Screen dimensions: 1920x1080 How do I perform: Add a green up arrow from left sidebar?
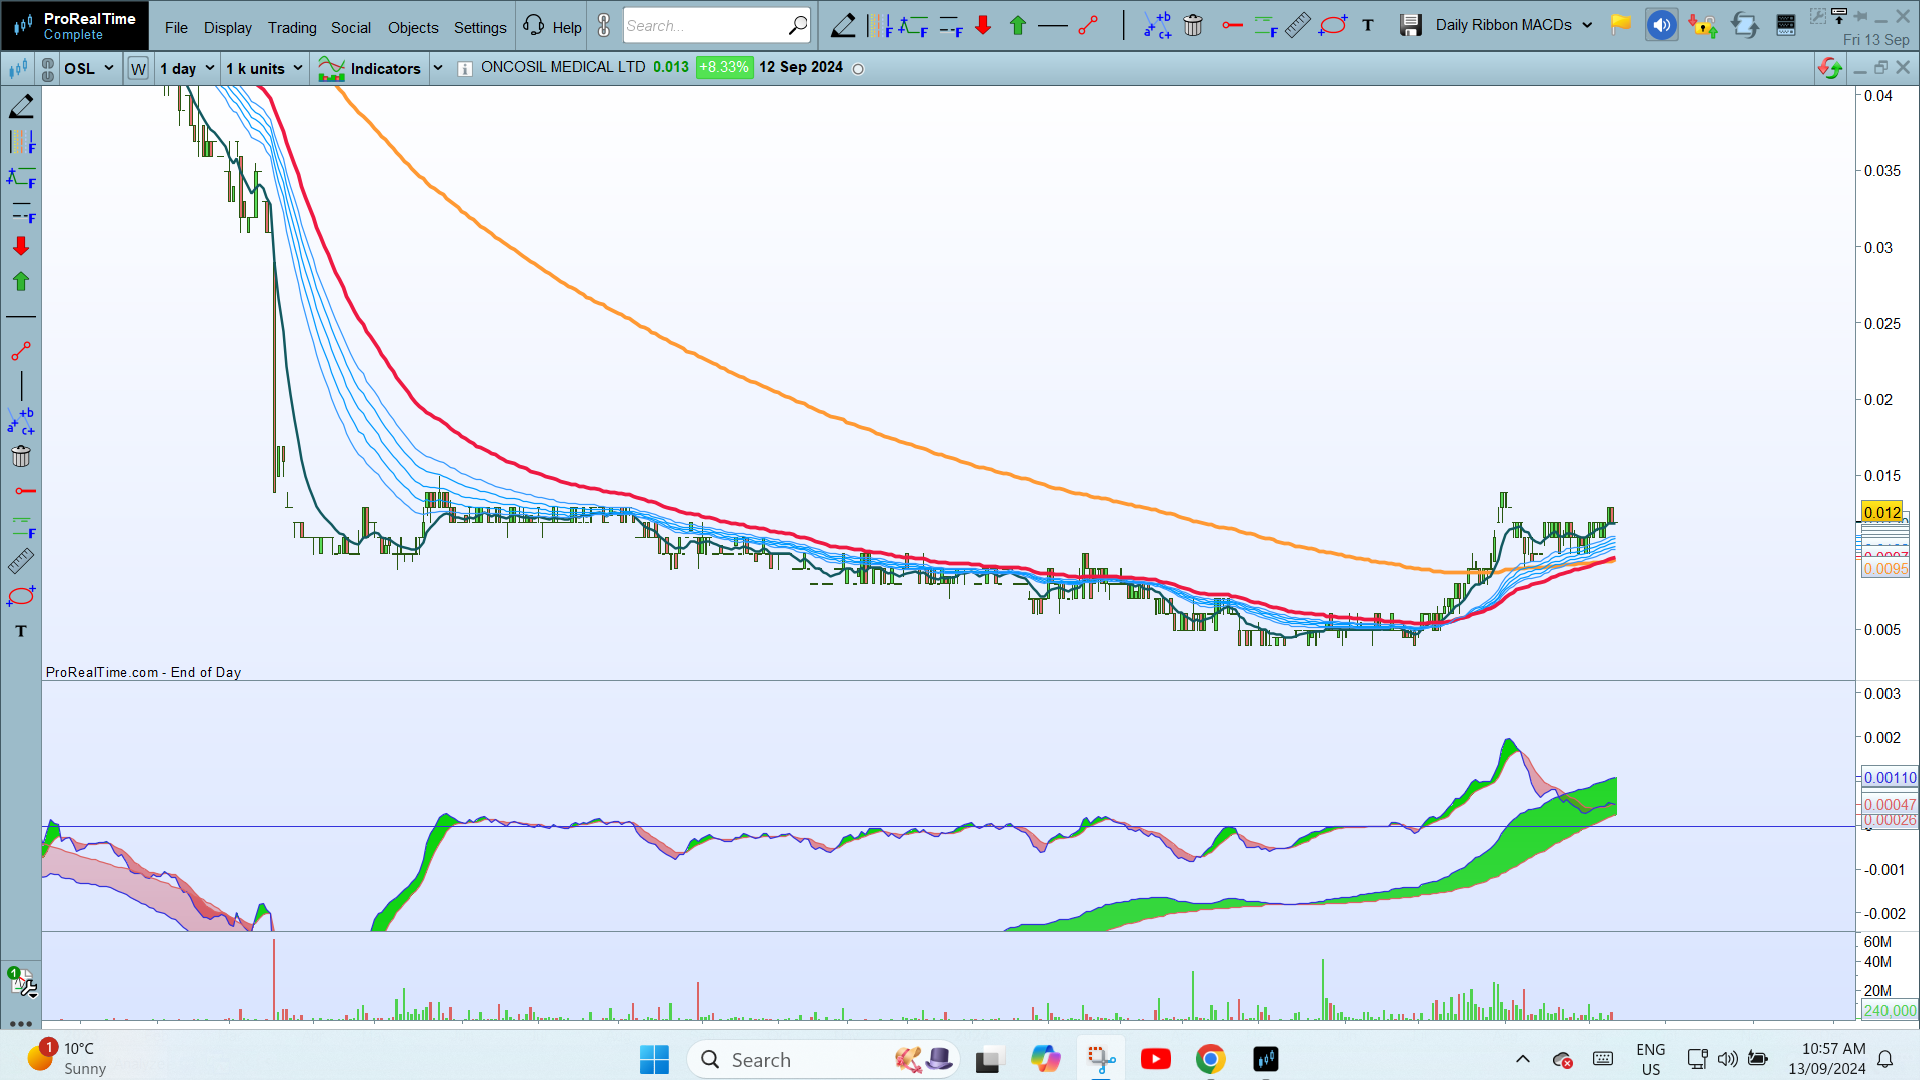point(21,281)
